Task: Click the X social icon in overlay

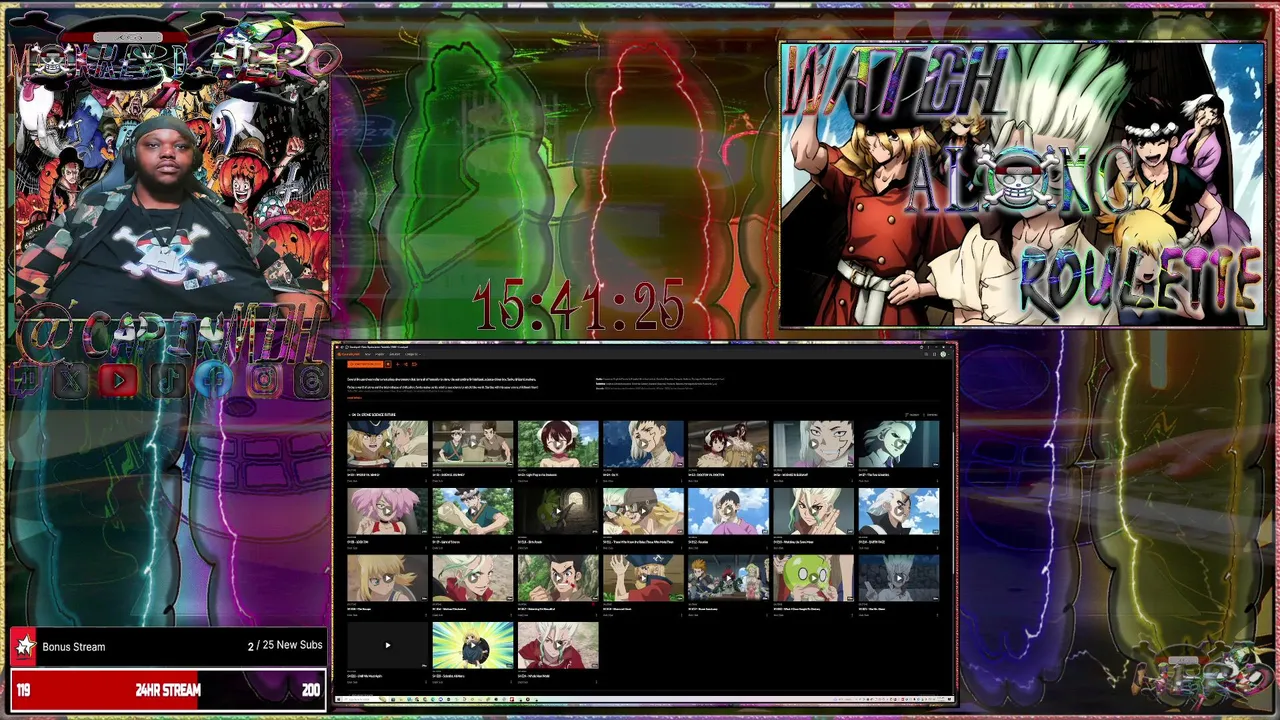Action: (72, 381)
